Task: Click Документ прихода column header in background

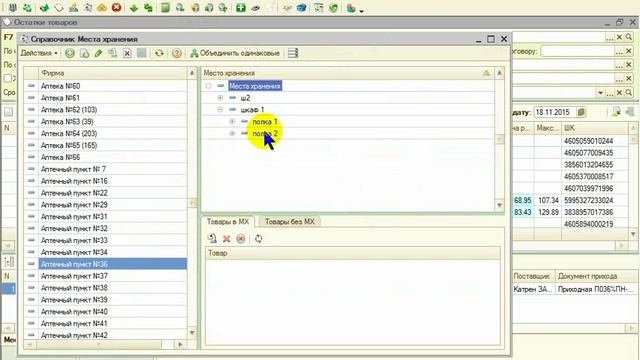Action: (x=596, y=276)
